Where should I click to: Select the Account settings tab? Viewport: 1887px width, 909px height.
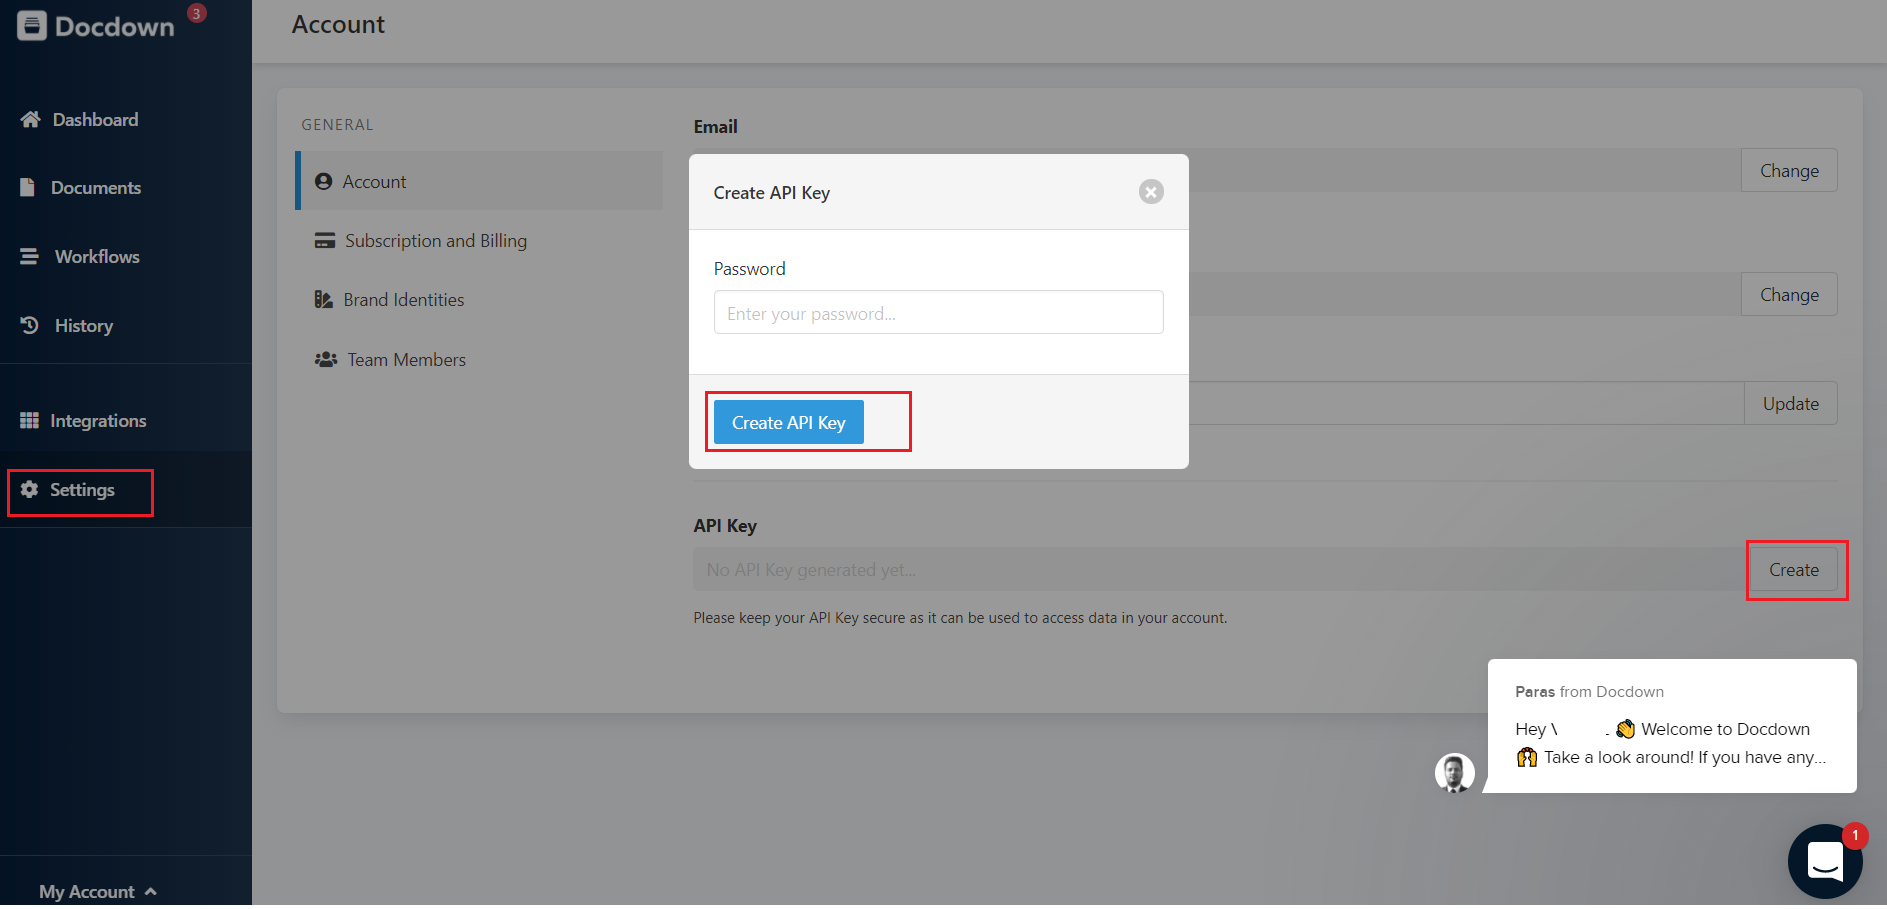point(479,181)
